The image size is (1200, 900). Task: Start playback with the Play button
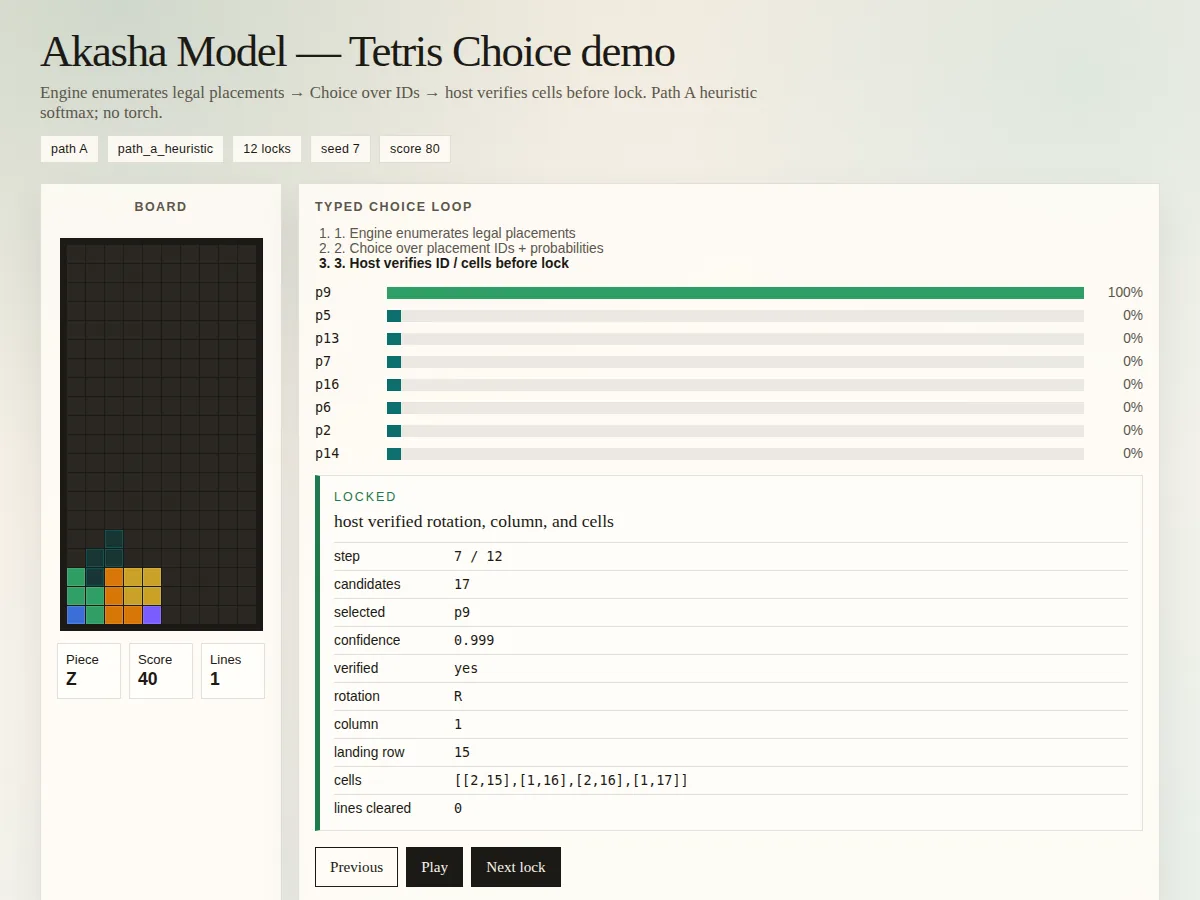(x=434, y=867)
